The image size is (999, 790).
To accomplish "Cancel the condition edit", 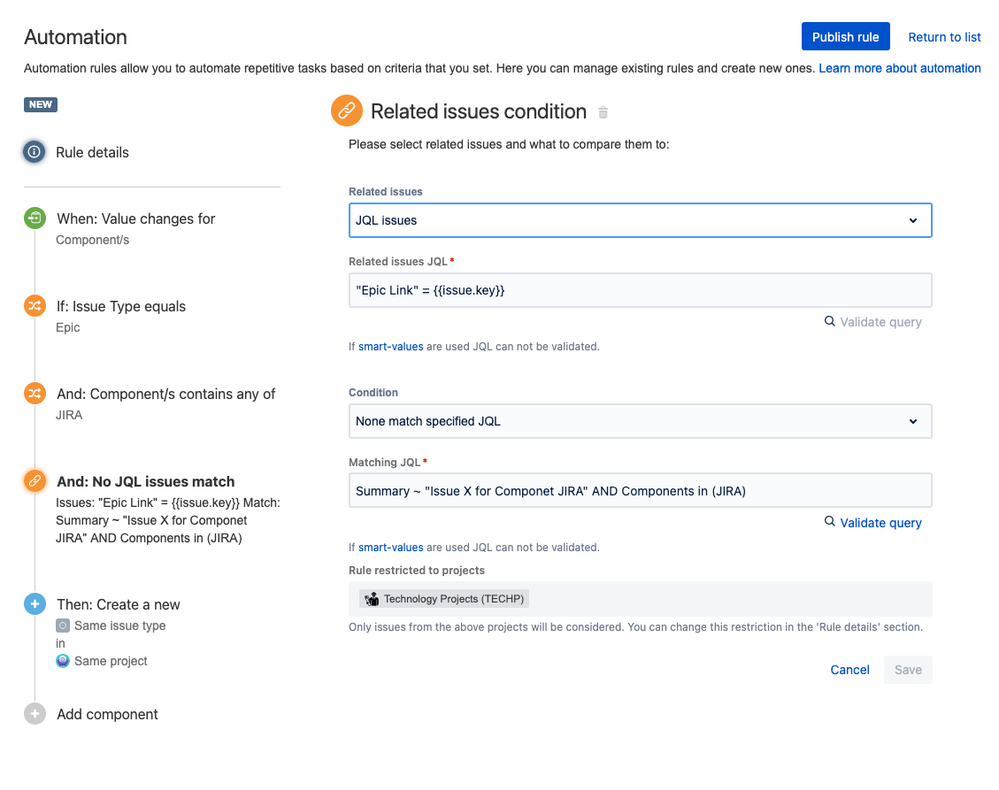I will pyautogui.click(x=850, y=670).
